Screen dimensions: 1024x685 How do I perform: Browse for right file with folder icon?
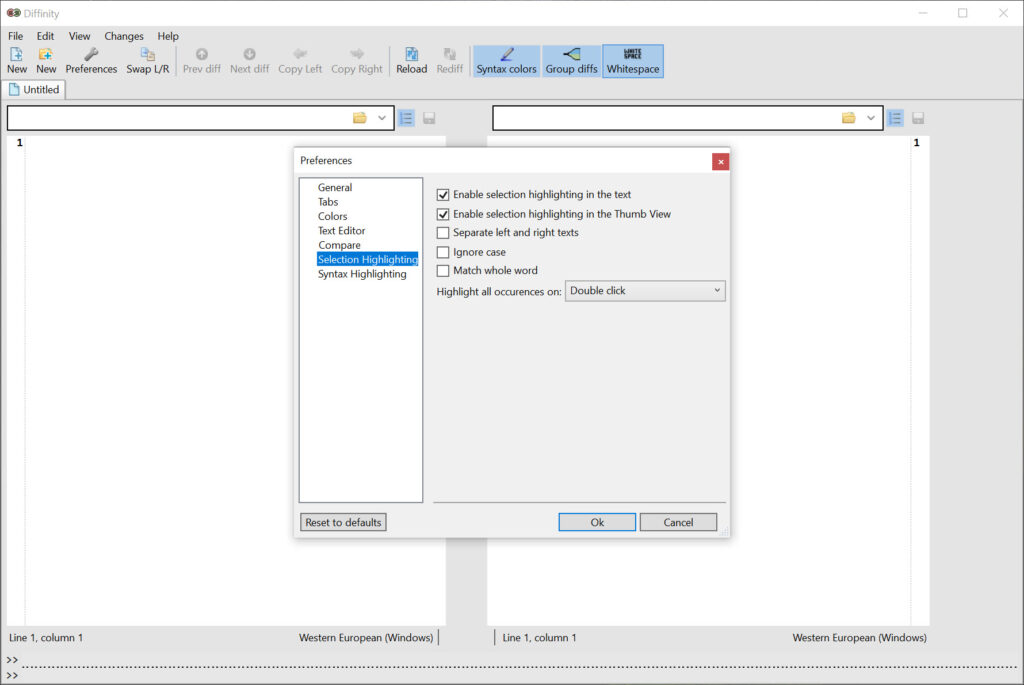[848, 118]
